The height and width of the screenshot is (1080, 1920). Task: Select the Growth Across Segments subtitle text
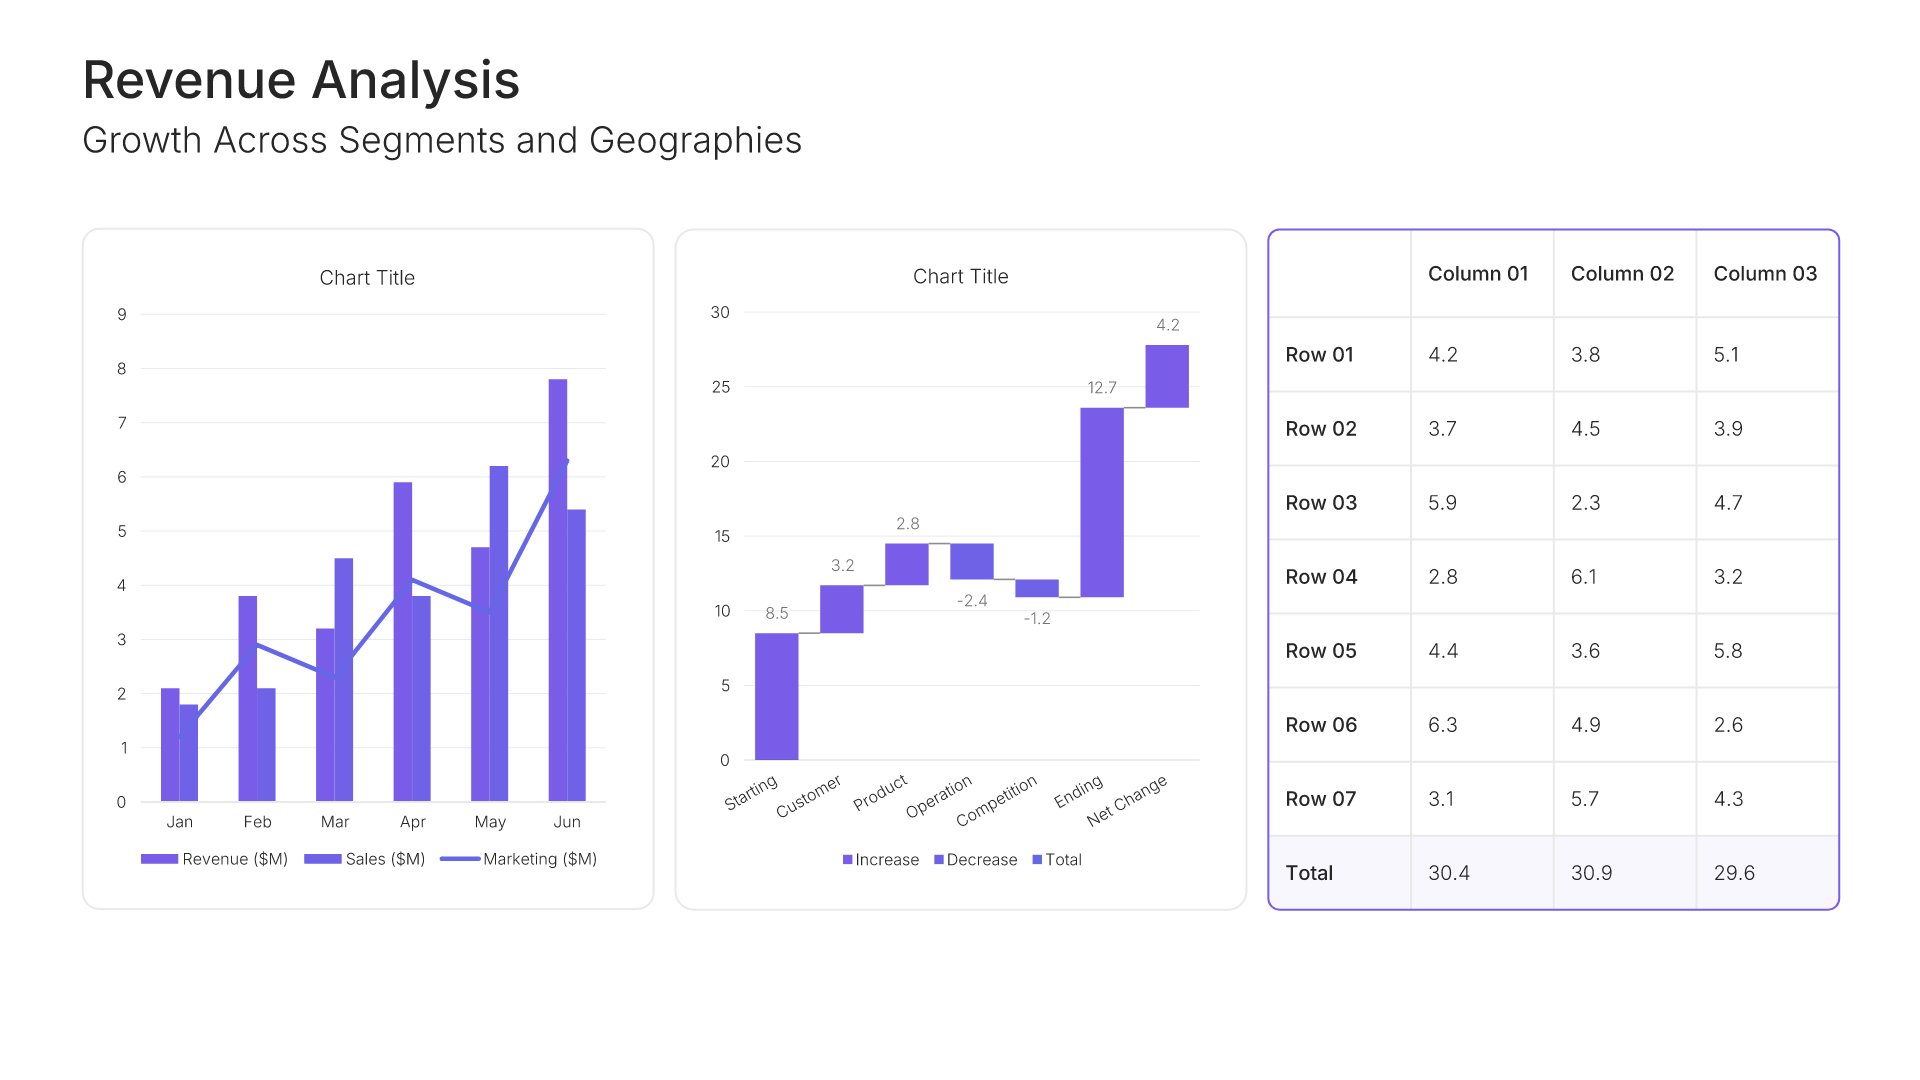tap(442, 141)
